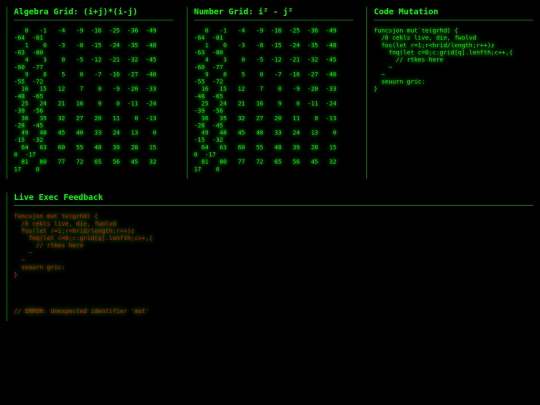Click red '/0 cekls live, die, fwolvd' line
This screenshot has height=405, width=540.
point(69,224)
